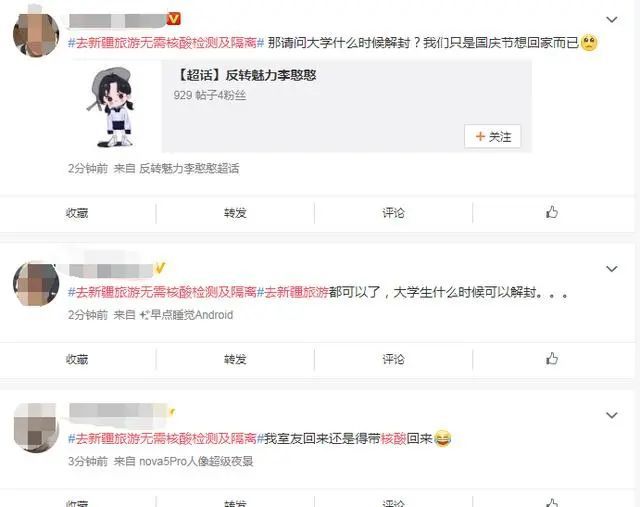Open the third poster's avatar

(36, 428)
